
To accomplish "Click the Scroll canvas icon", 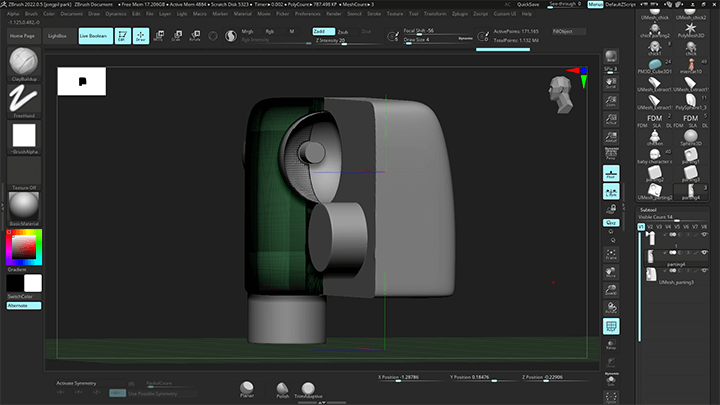I will pos(611,83).
